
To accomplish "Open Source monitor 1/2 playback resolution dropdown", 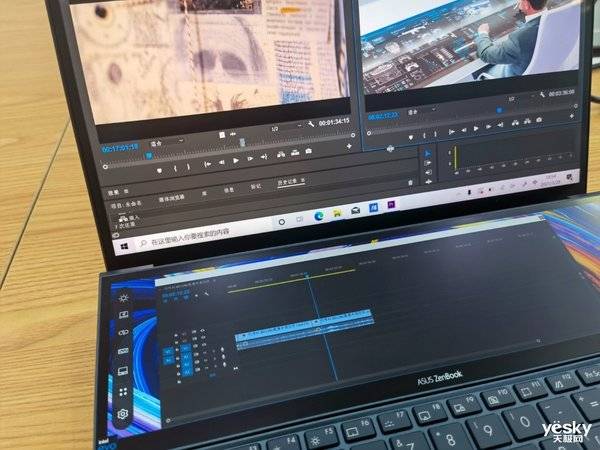I will [x=286, y=127].
